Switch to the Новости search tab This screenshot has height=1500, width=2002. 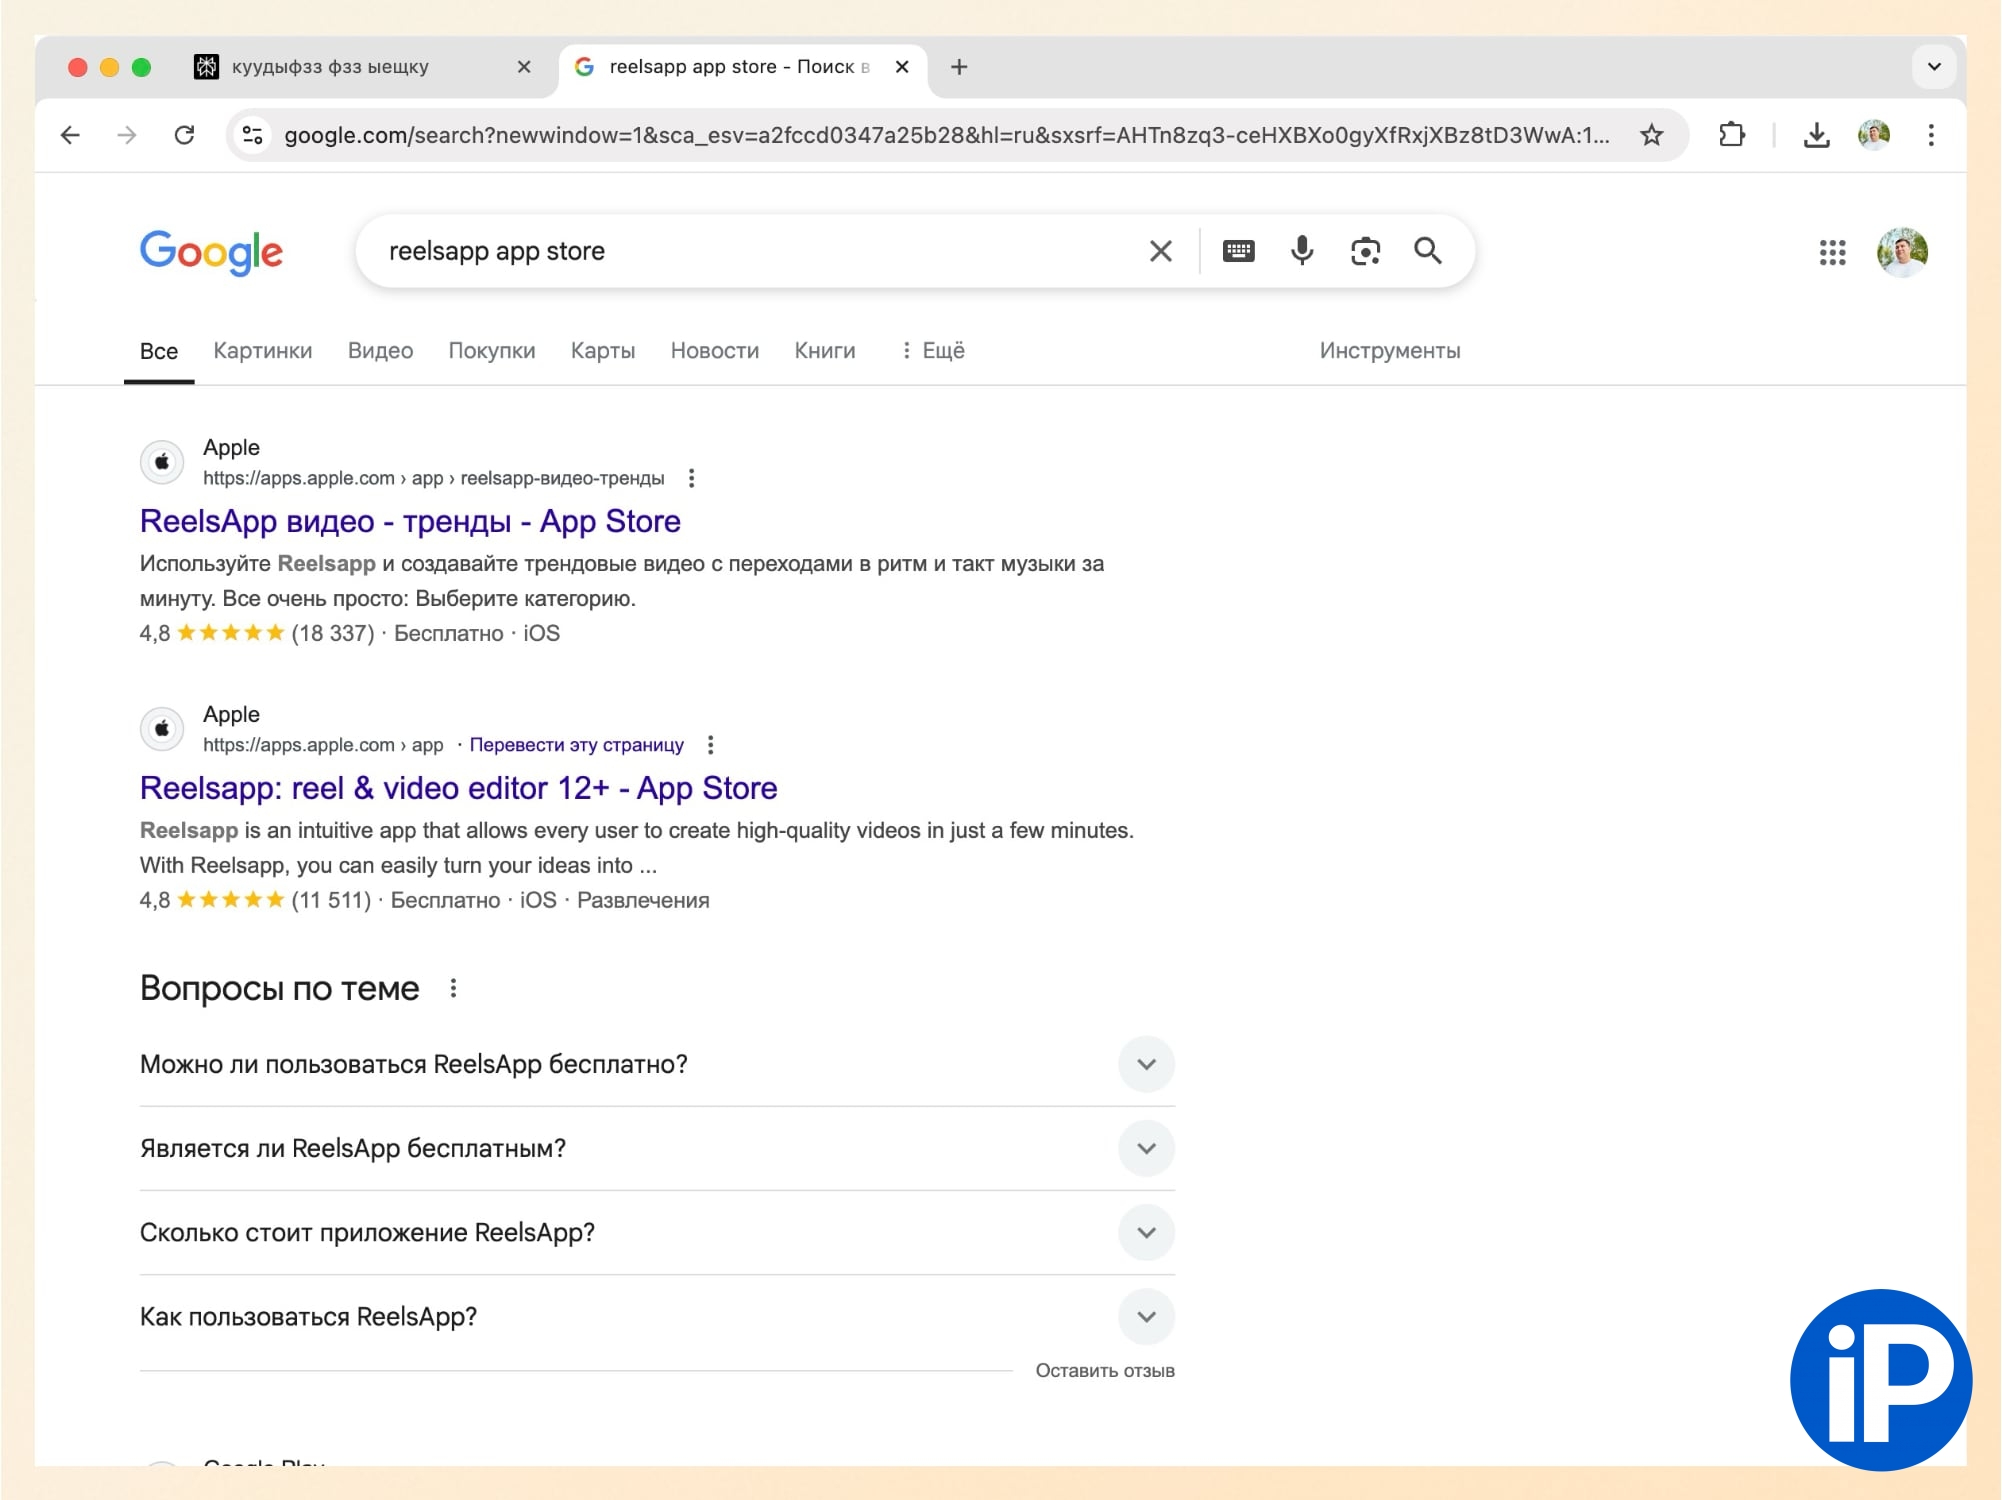pos(714,351)
